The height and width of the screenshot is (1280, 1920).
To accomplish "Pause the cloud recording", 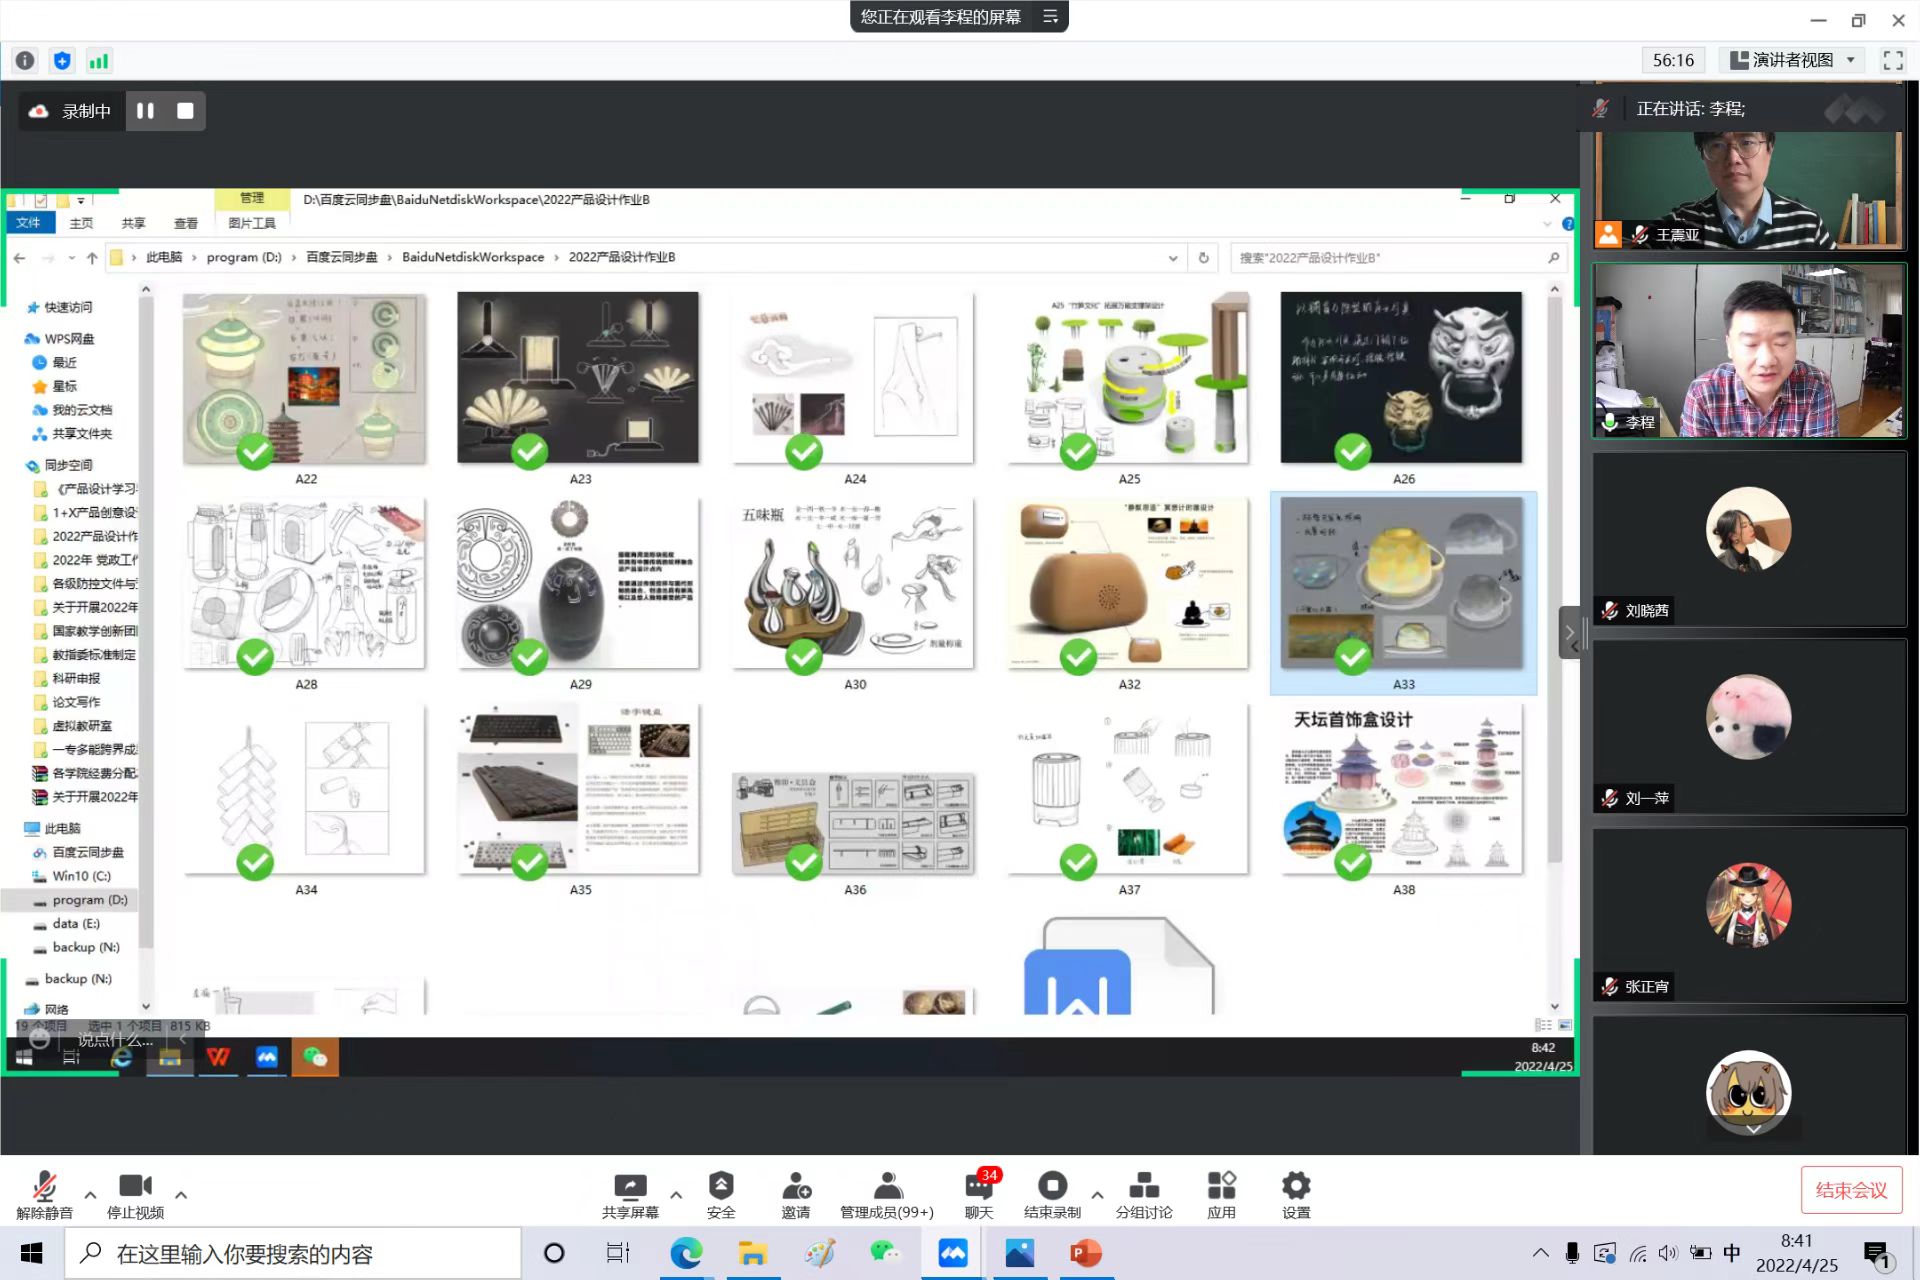I will pyautogui.click(x=146, y=111).
